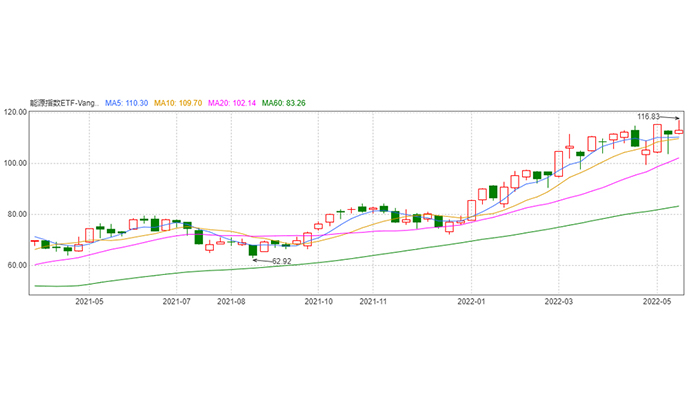Image resolution: width=690 pixels, height=400 pixels.
Task: Choose the 2022-01 date axis label
Action: (x=471, y=299)
